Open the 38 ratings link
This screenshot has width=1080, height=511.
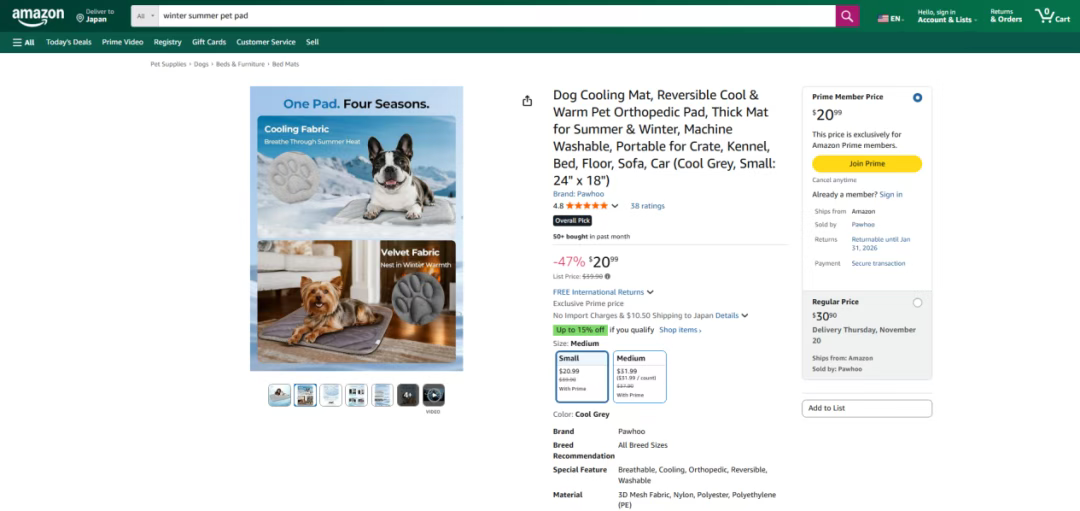(647, 206)
